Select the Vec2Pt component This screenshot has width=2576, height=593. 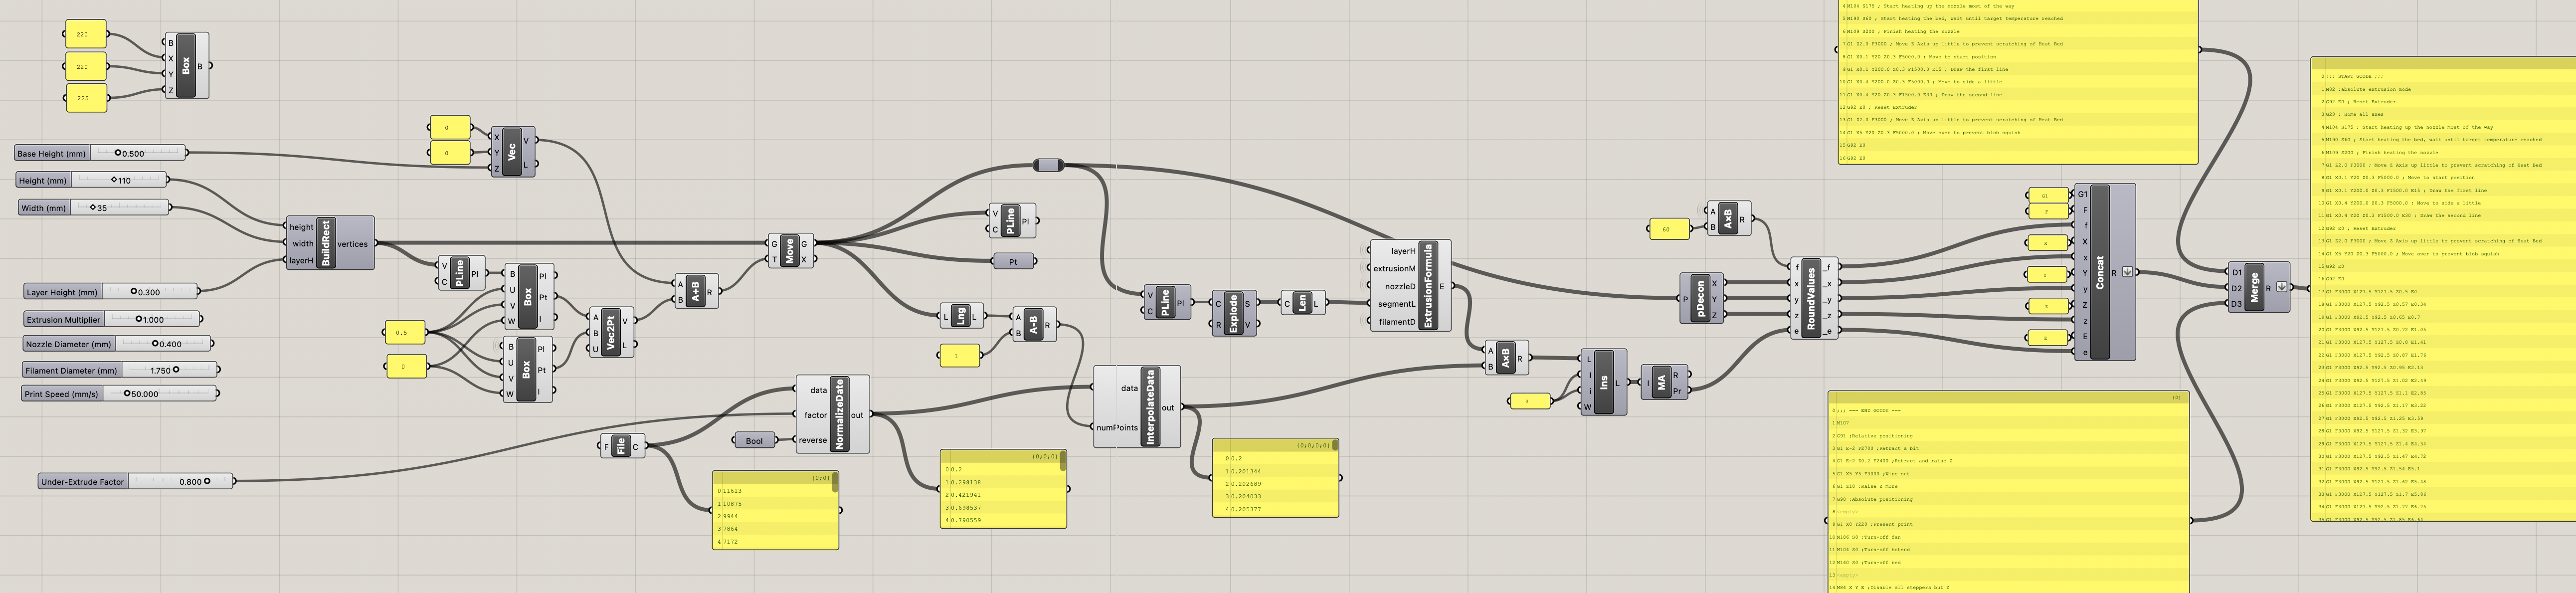coord(610,333)
